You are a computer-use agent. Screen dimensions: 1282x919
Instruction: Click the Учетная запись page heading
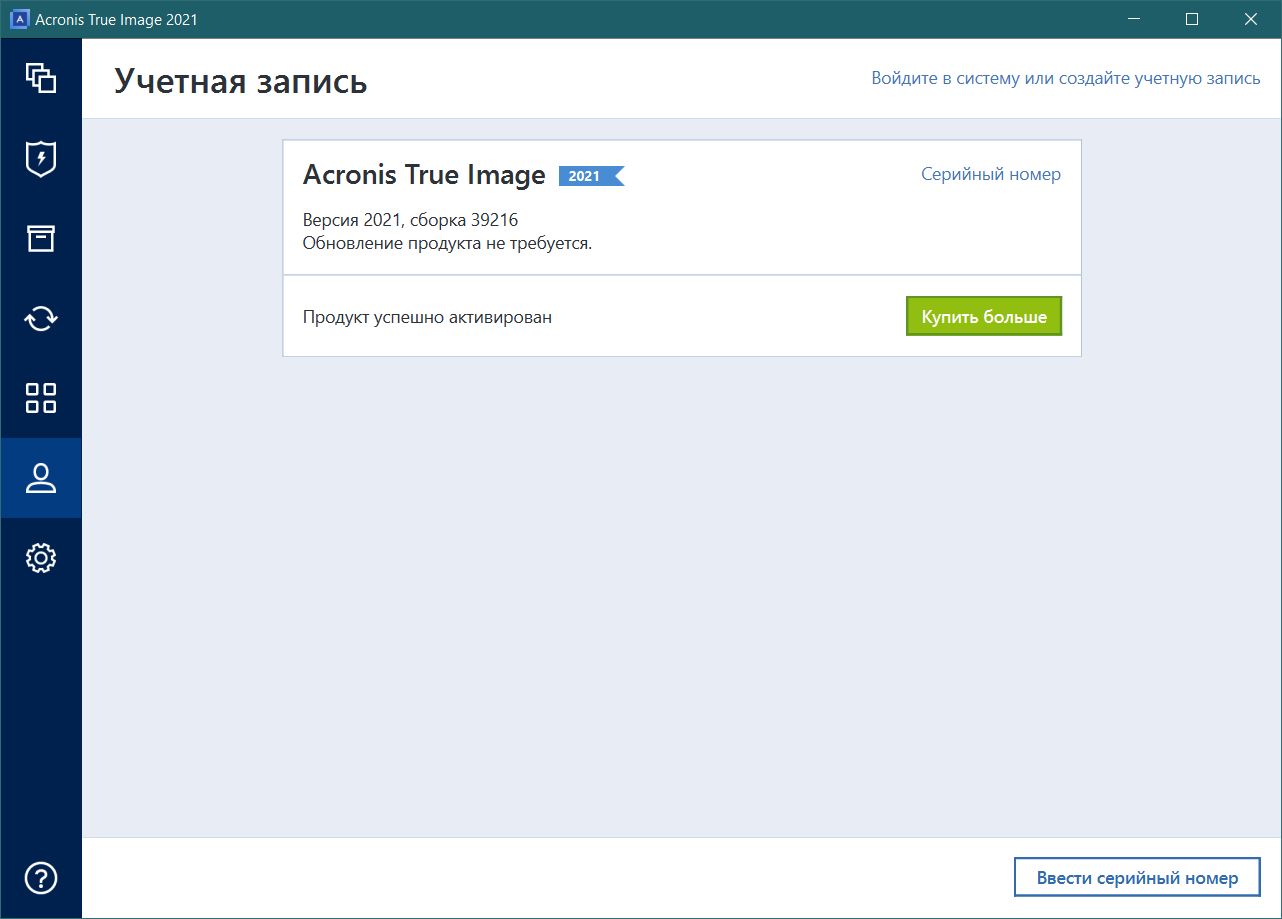[x=240, y=81]
